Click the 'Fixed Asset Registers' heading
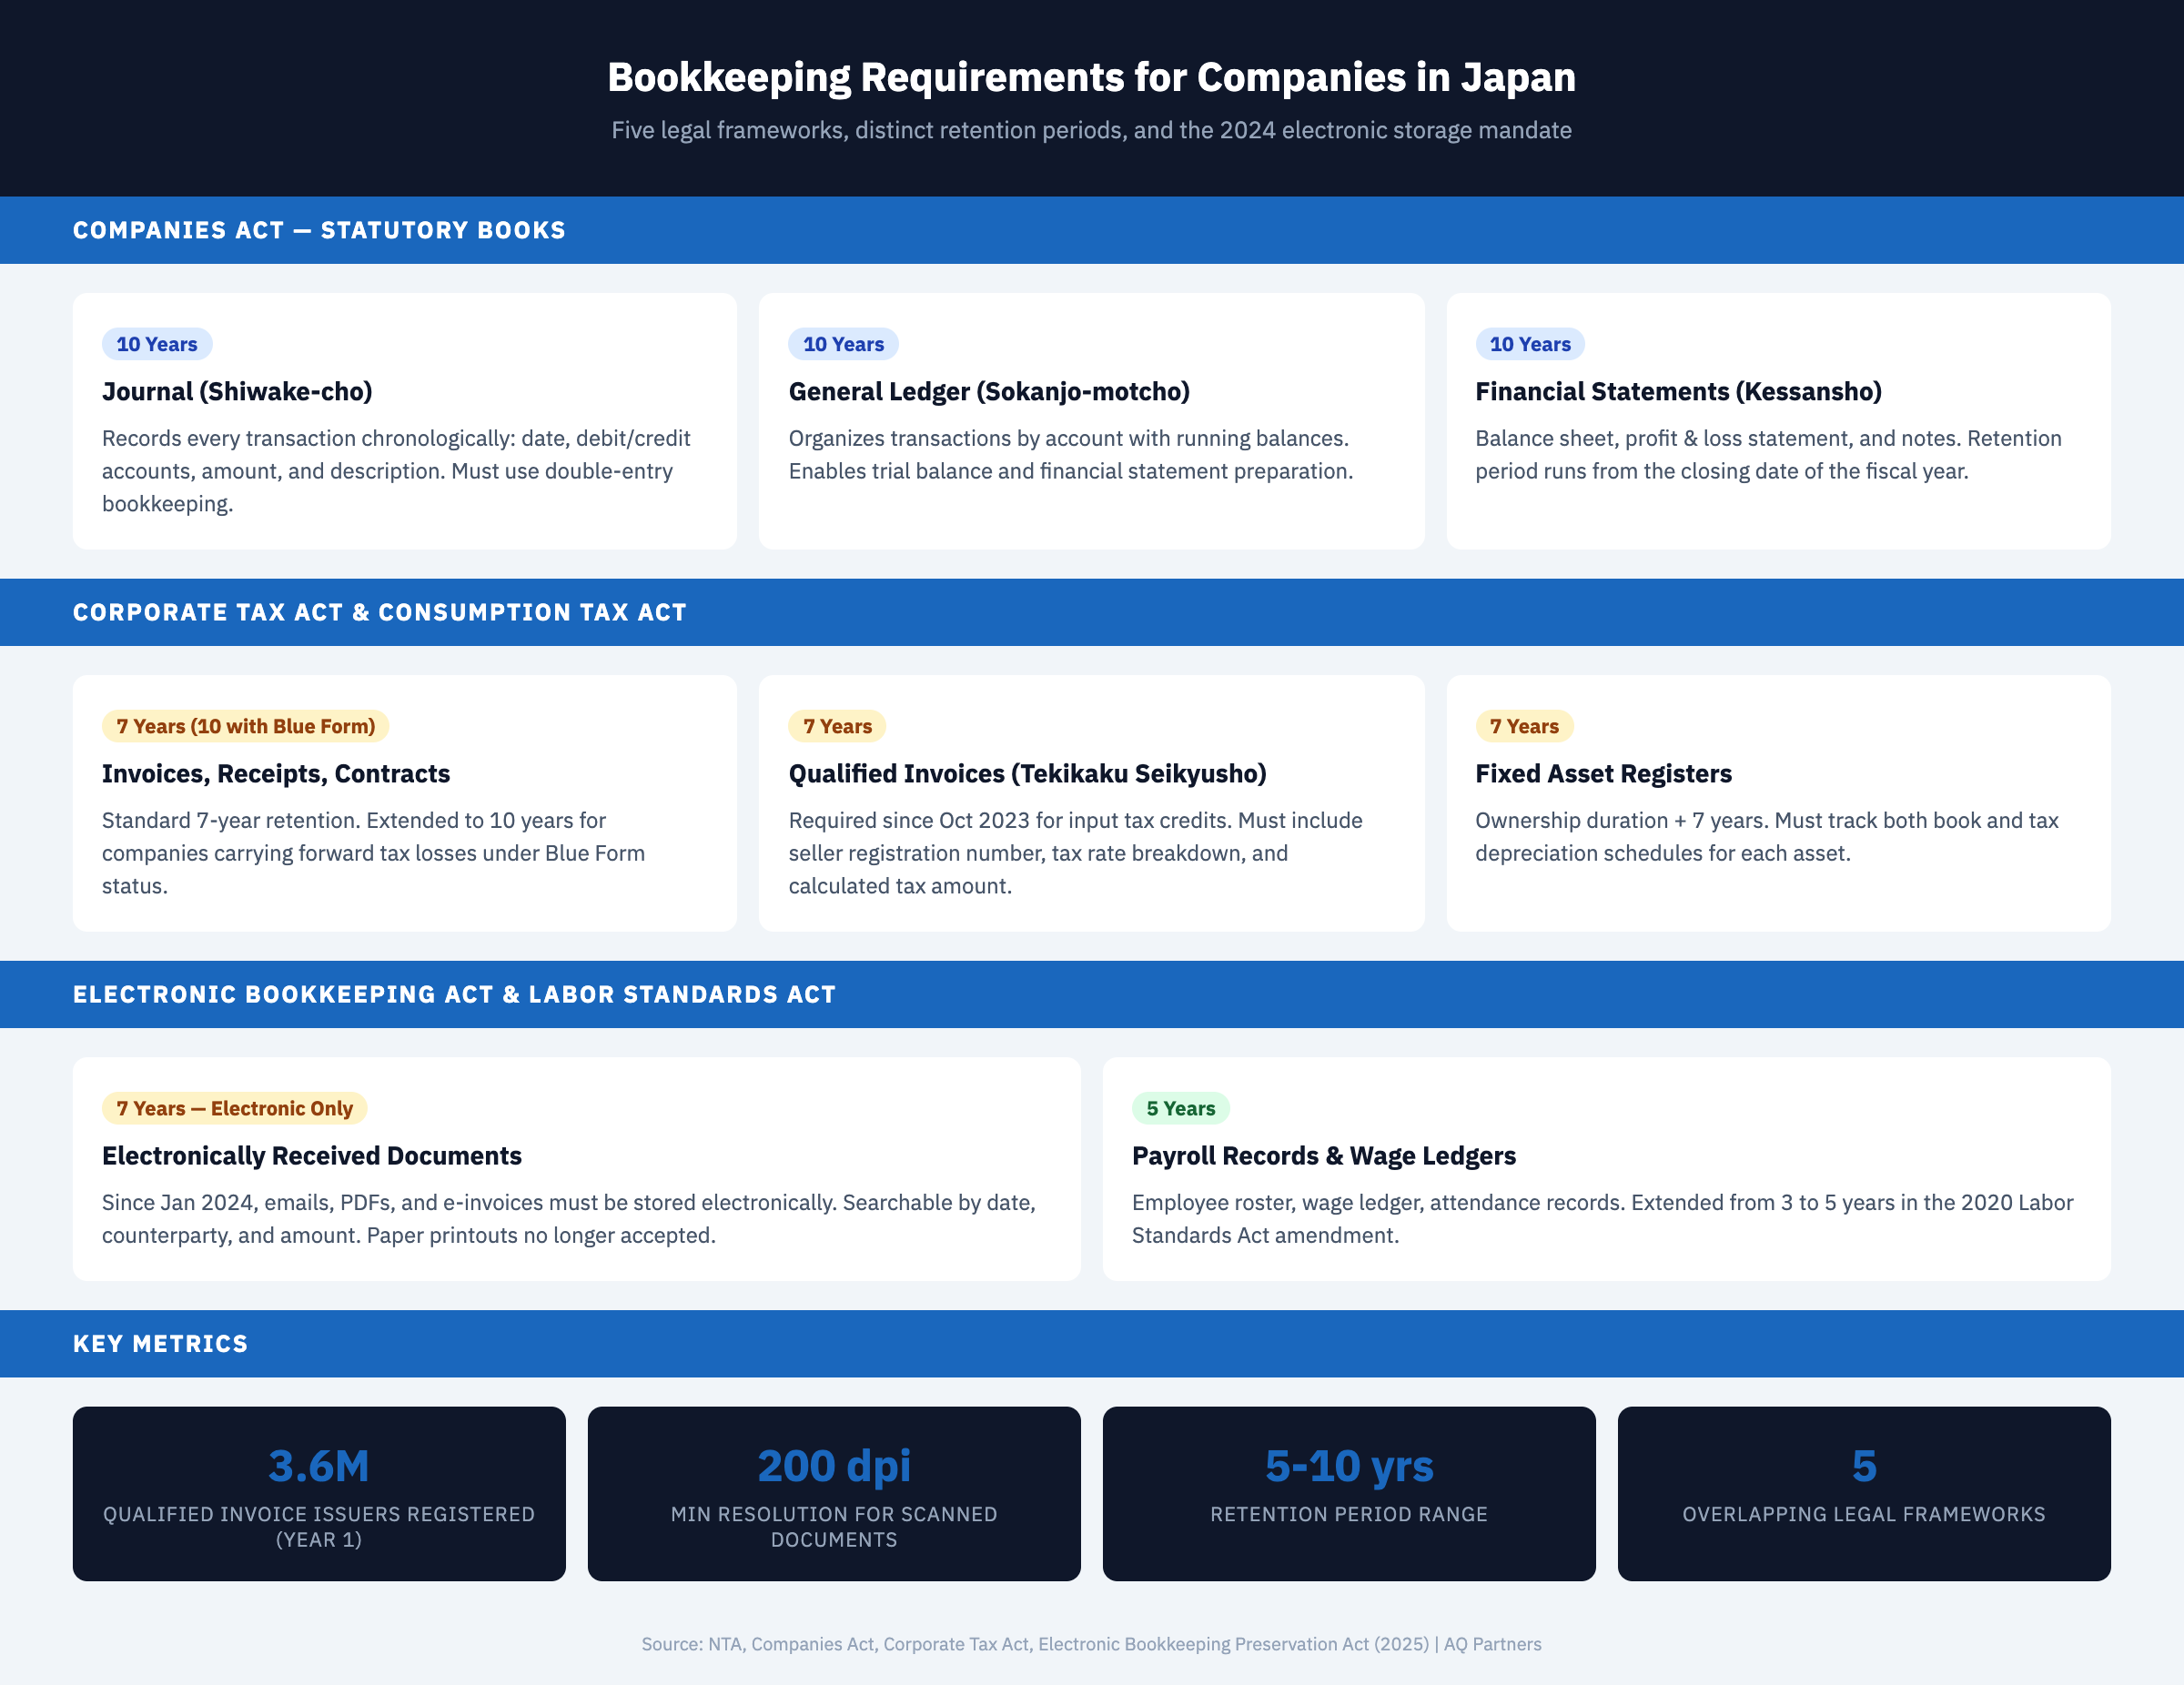Image resolution: width=2184 pixels, height=1685 pixels. [x=1602, y=773]
